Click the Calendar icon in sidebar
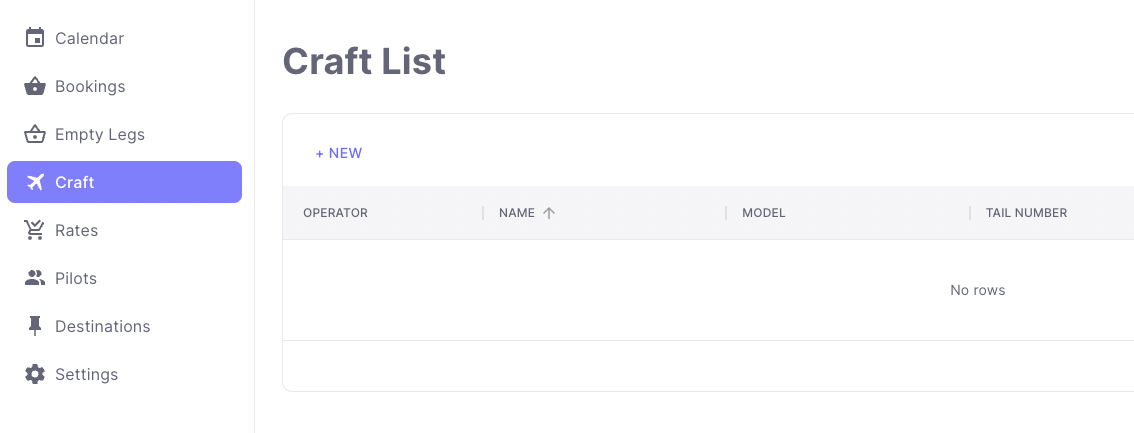 (x=35, y=38)
